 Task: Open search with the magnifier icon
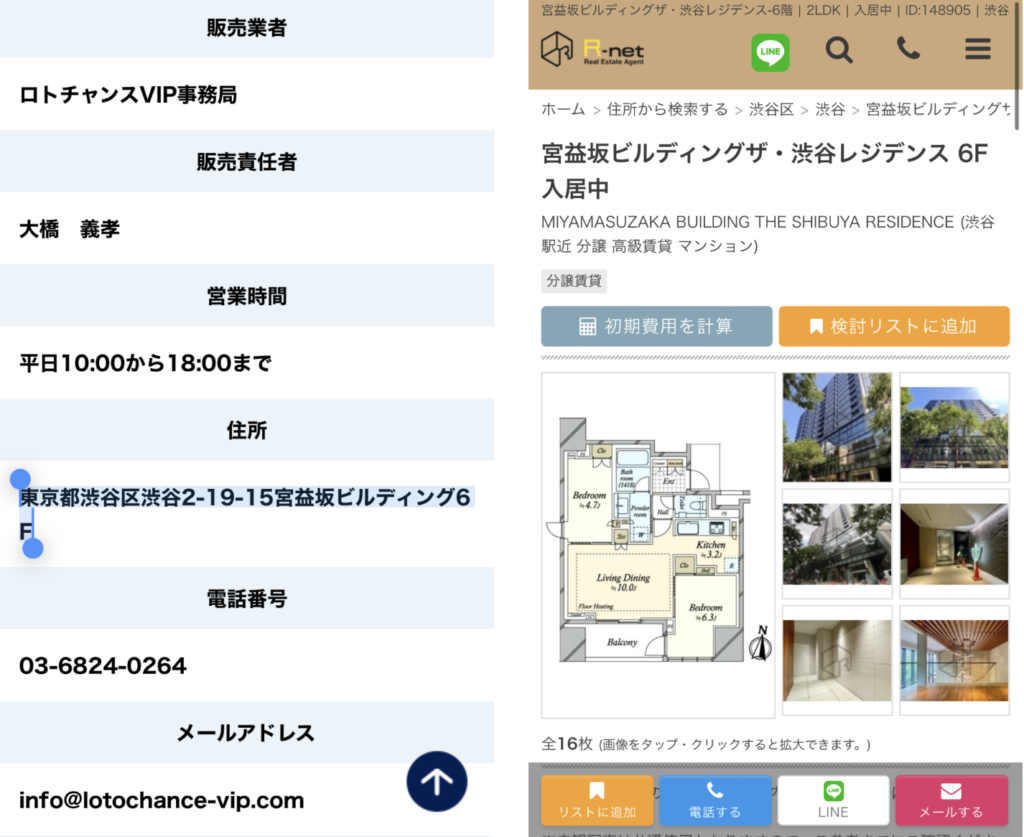click(x=839, y=49)
